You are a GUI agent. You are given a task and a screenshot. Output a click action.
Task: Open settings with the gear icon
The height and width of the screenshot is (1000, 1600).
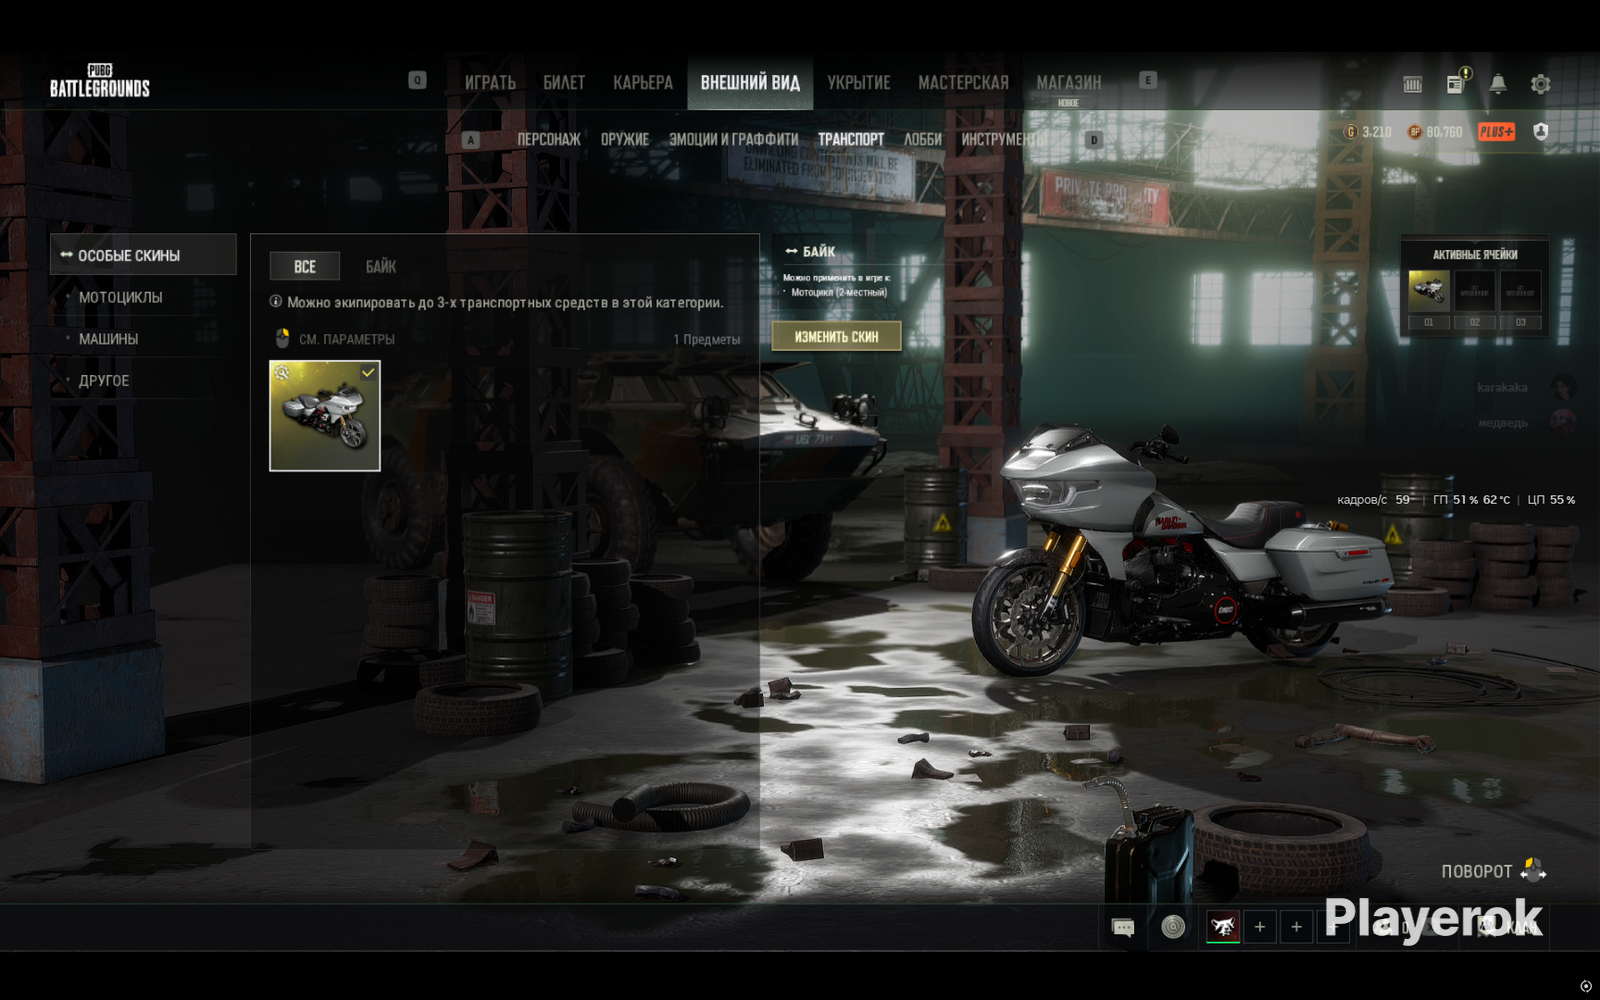[x=1541, y=84]
